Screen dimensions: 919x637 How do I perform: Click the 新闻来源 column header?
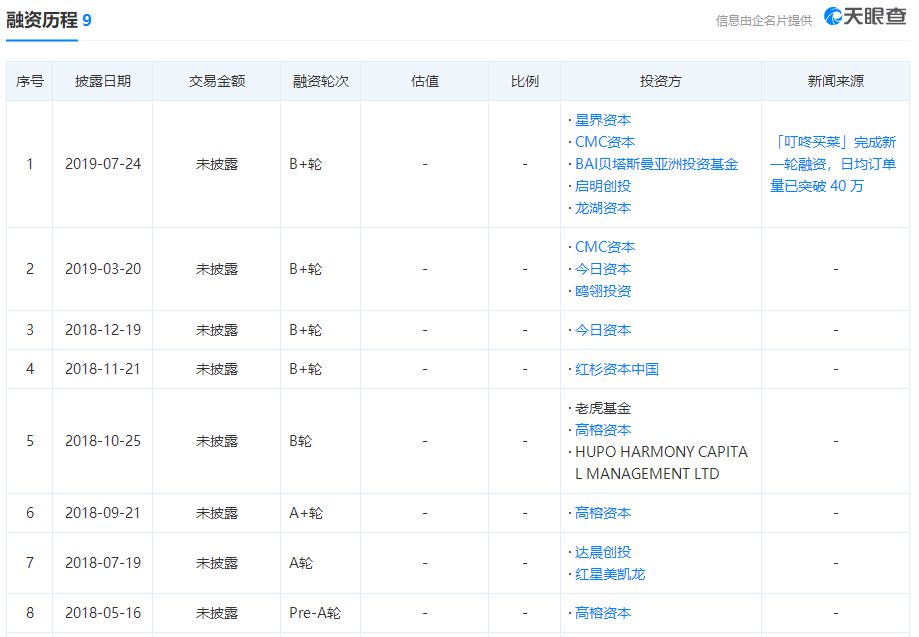click(836, 81)
